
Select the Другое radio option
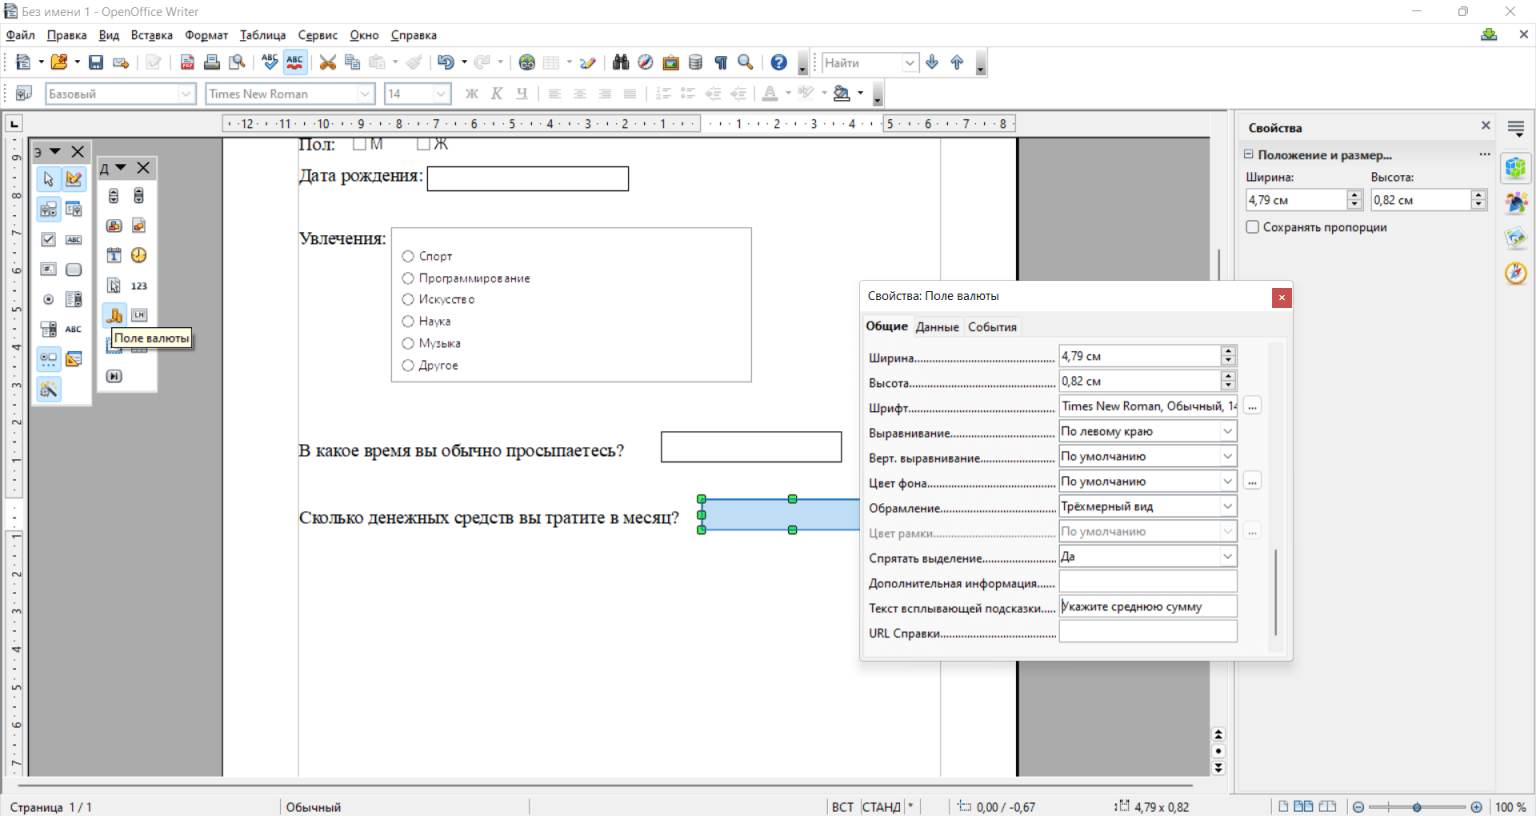408,366
